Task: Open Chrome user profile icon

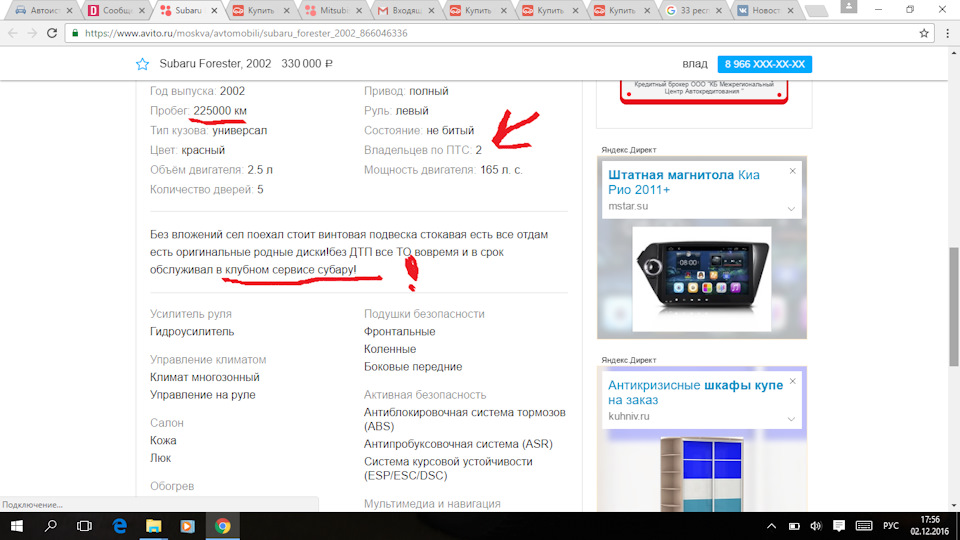Action: 849,7
